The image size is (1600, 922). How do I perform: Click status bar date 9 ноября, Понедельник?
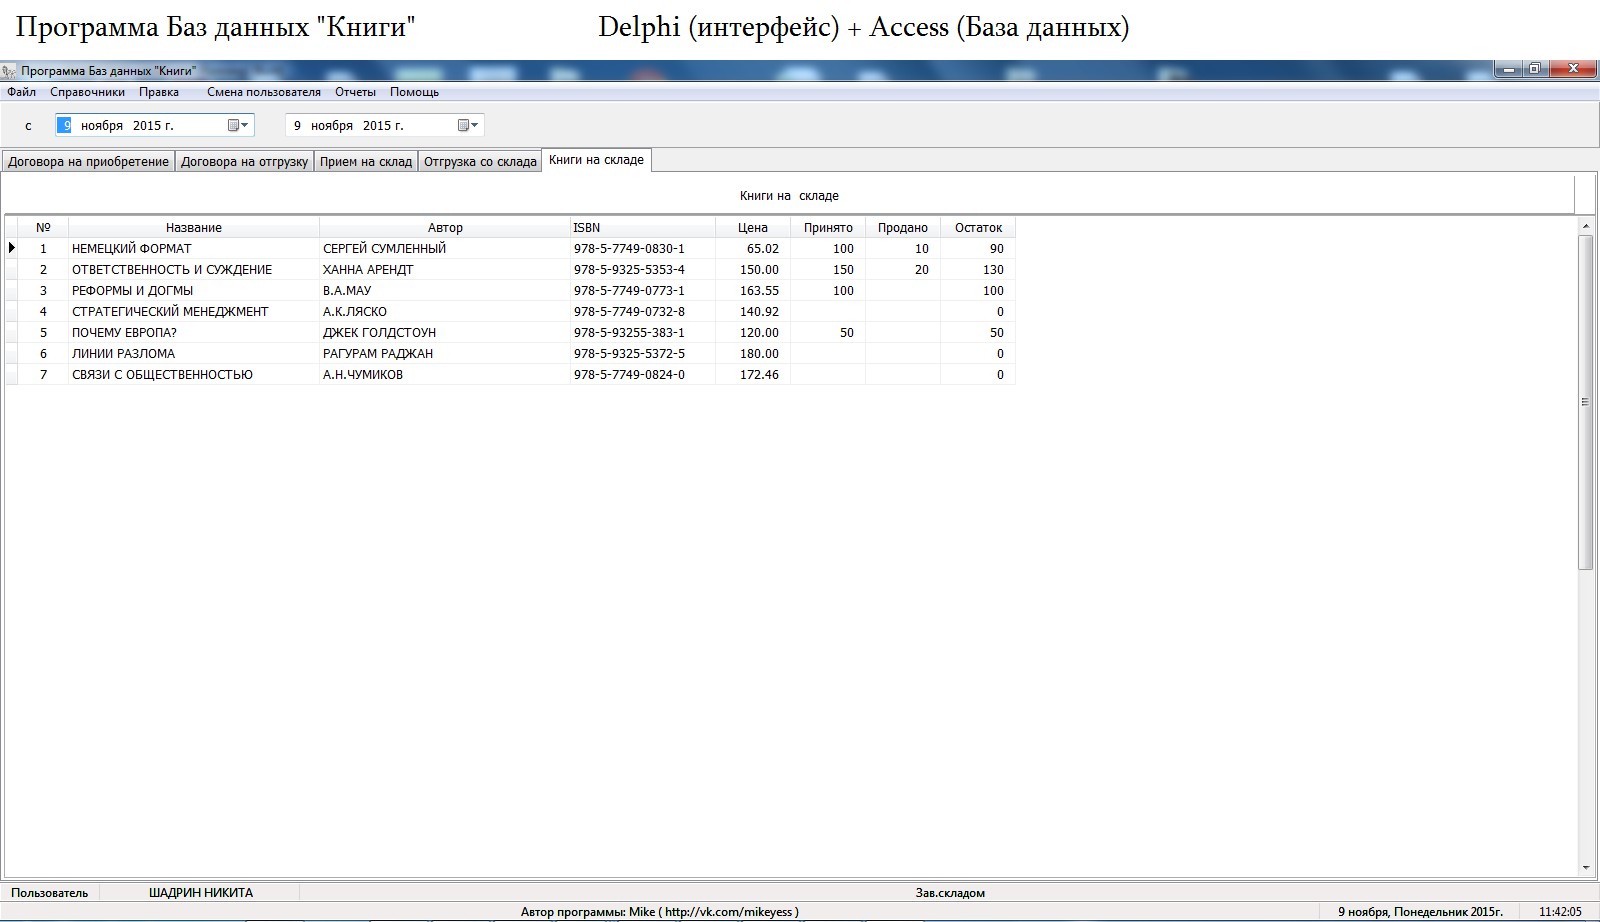[1420, 912]
